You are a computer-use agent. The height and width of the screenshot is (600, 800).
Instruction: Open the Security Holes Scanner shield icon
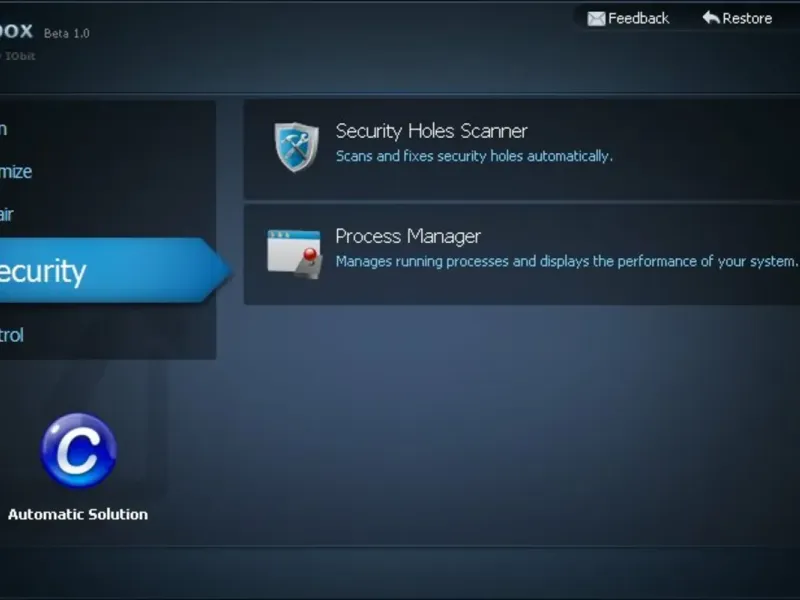[296, 147]
